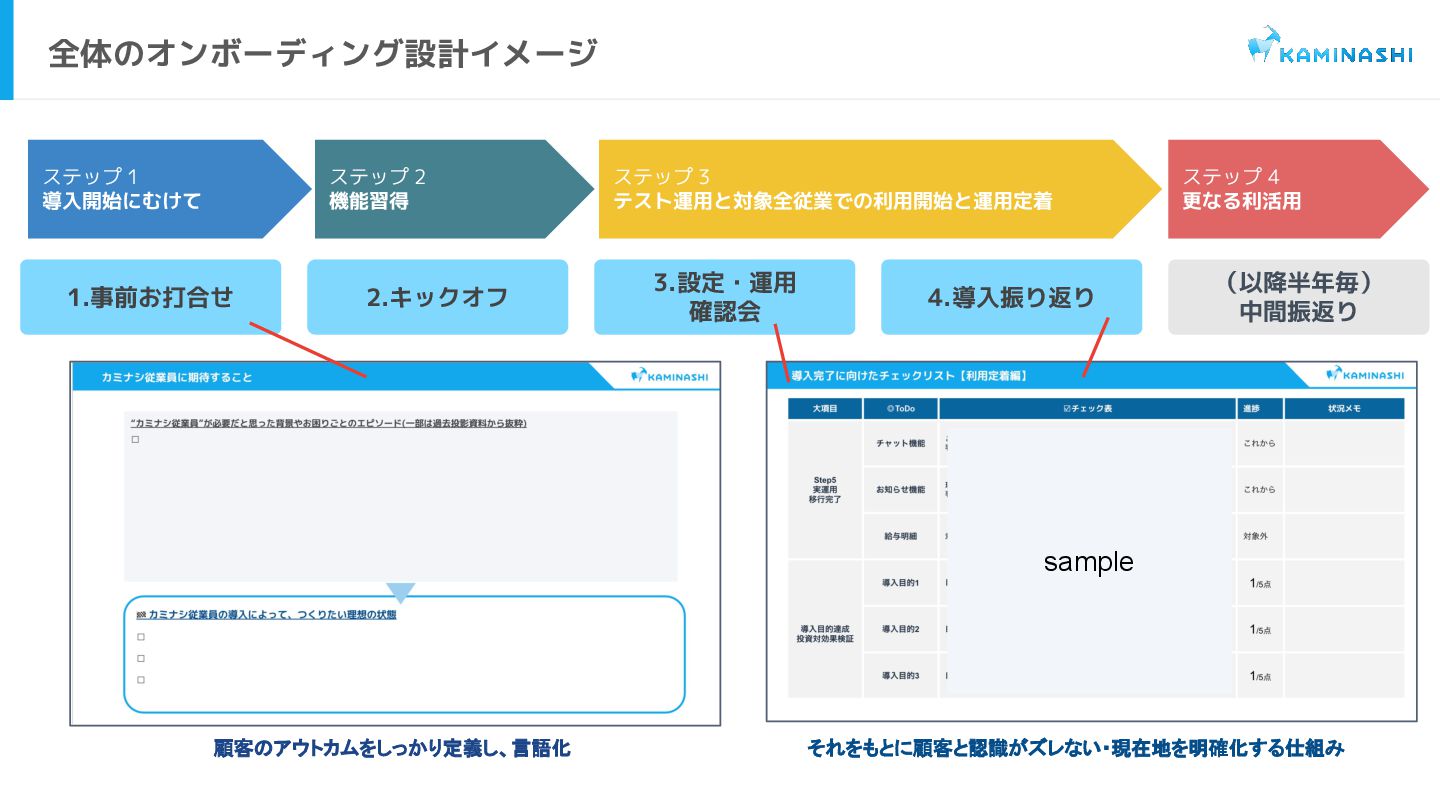Click the 1/5点 score in 導入目的2 row

(x=1260, y=629)
